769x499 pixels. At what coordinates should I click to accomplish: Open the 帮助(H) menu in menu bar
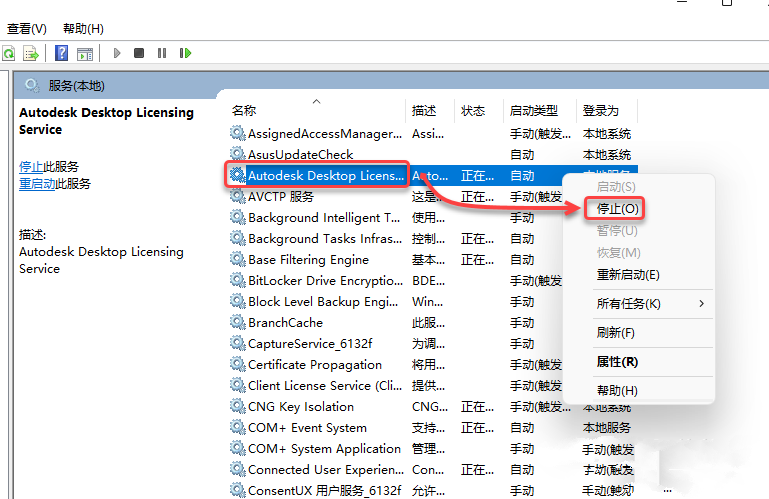[83, 29]
